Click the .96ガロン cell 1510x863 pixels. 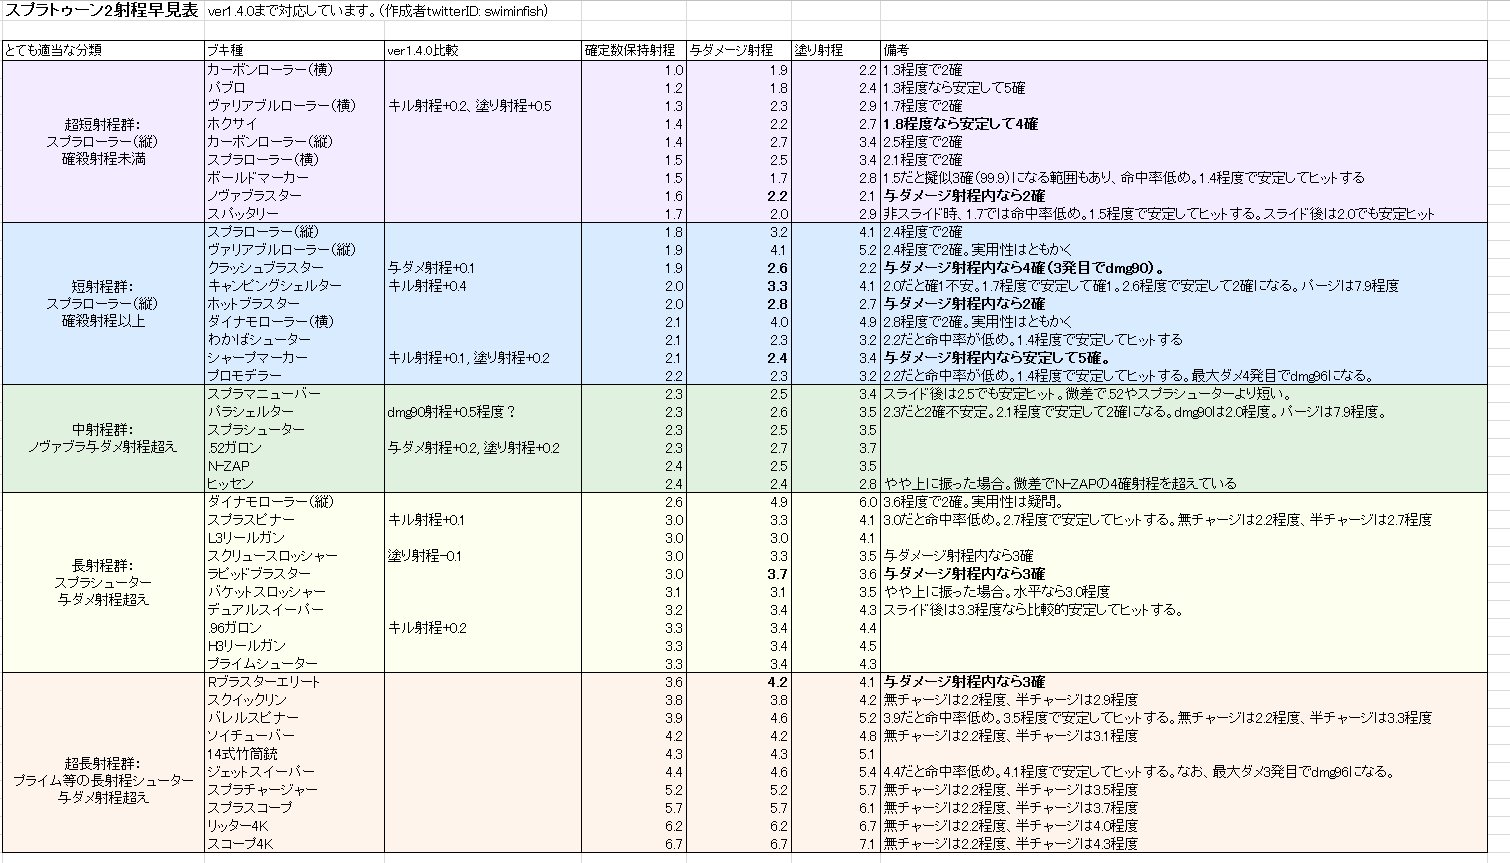coord(294,628)
